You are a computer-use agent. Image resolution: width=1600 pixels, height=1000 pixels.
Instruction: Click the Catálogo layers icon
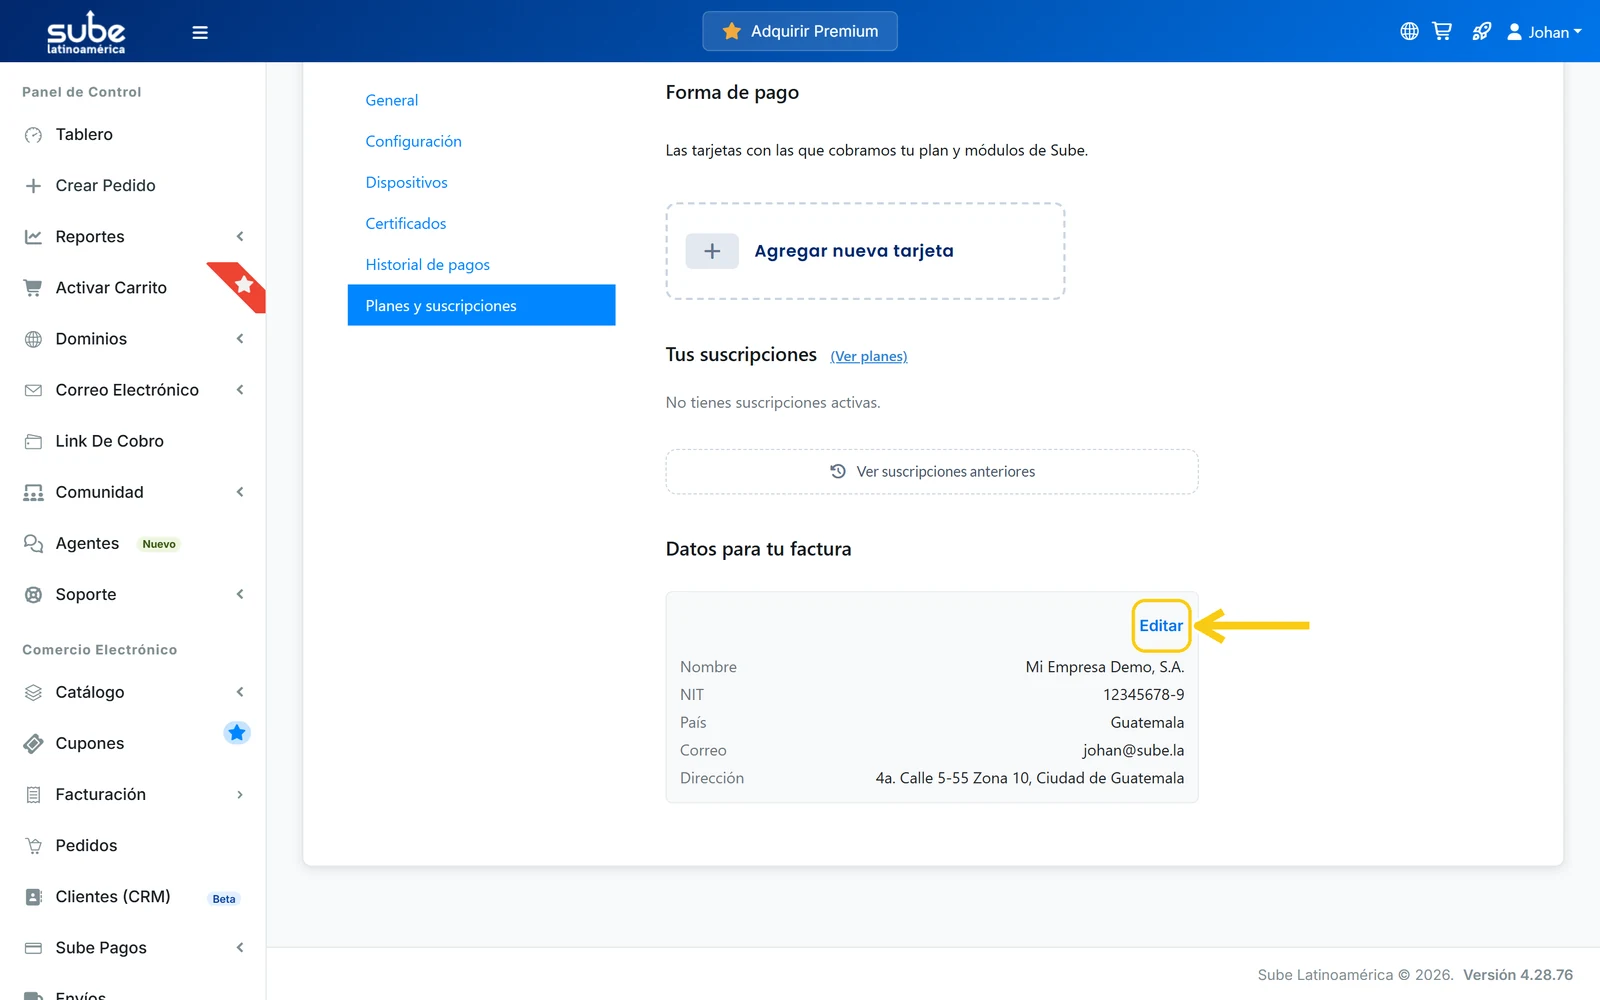click(x=33, y=692)
